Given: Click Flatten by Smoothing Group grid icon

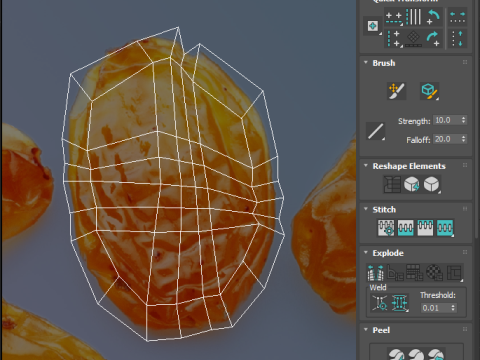Looking at the screenshot, I should (x=414, y=273).
